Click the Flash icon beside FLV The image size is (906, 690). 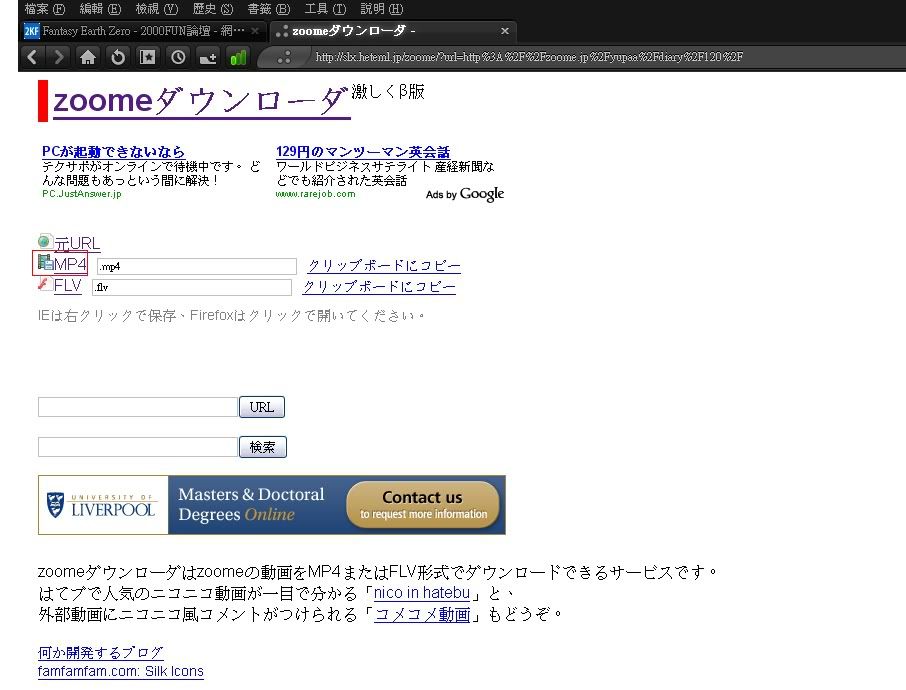pyautogui.click(x=44, y=283)
